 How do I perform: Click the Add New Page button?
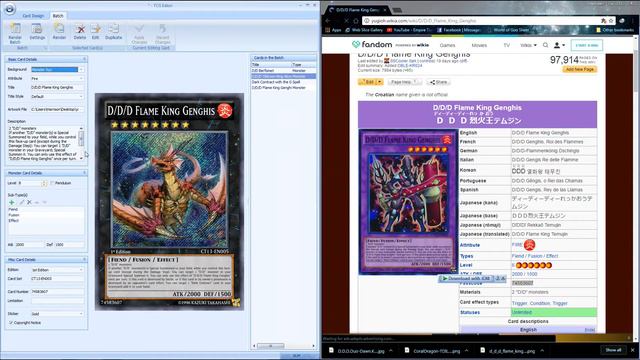point(580,69)
